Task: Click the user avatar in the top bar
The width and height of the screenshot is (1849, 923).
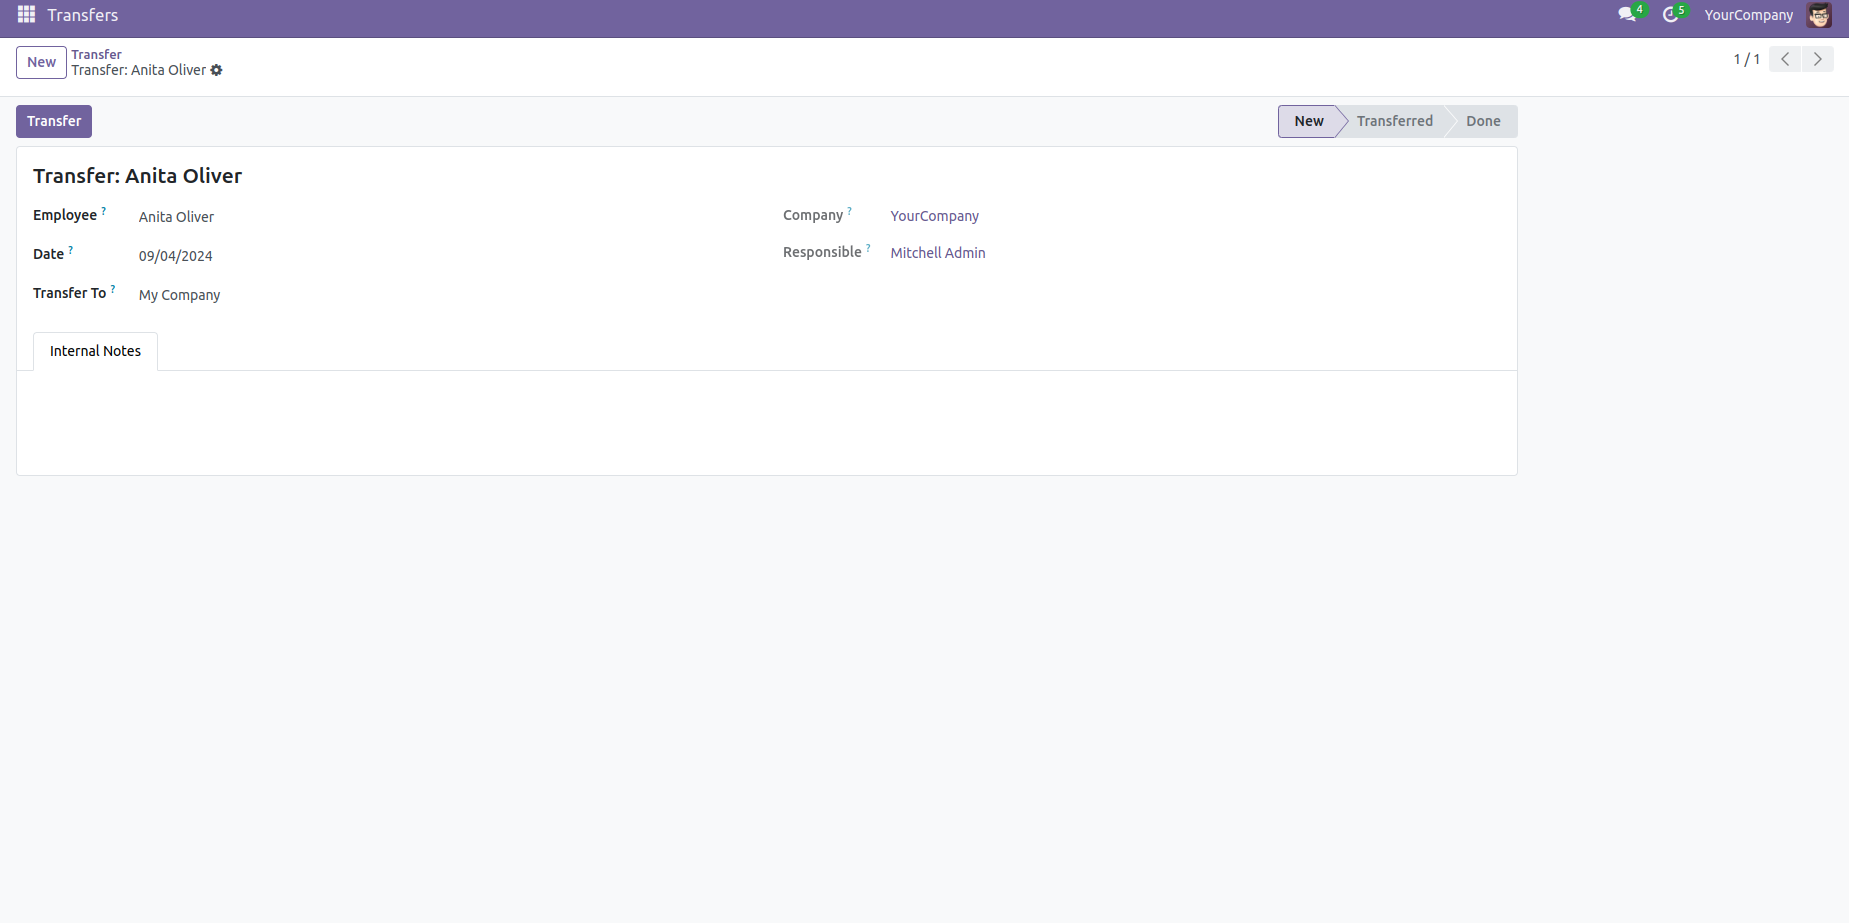Action: point(1818,15)
